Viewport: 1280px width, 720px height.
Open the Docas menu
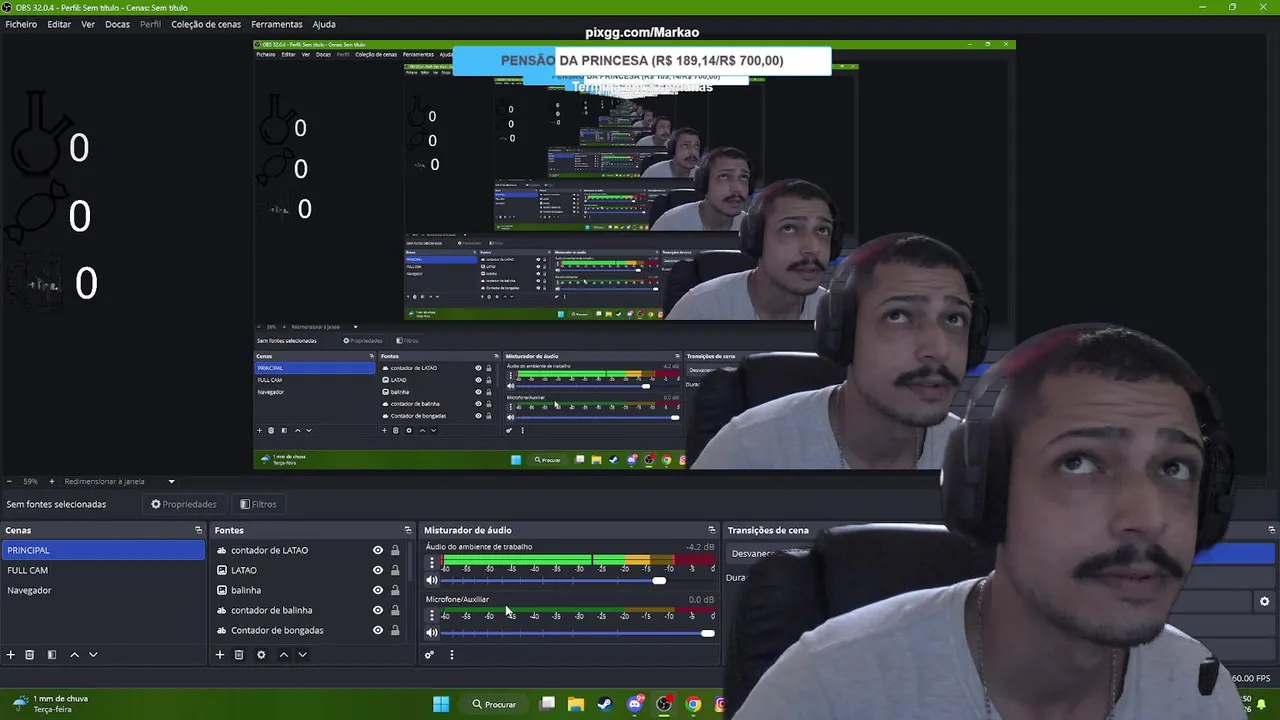pos(117,24)
